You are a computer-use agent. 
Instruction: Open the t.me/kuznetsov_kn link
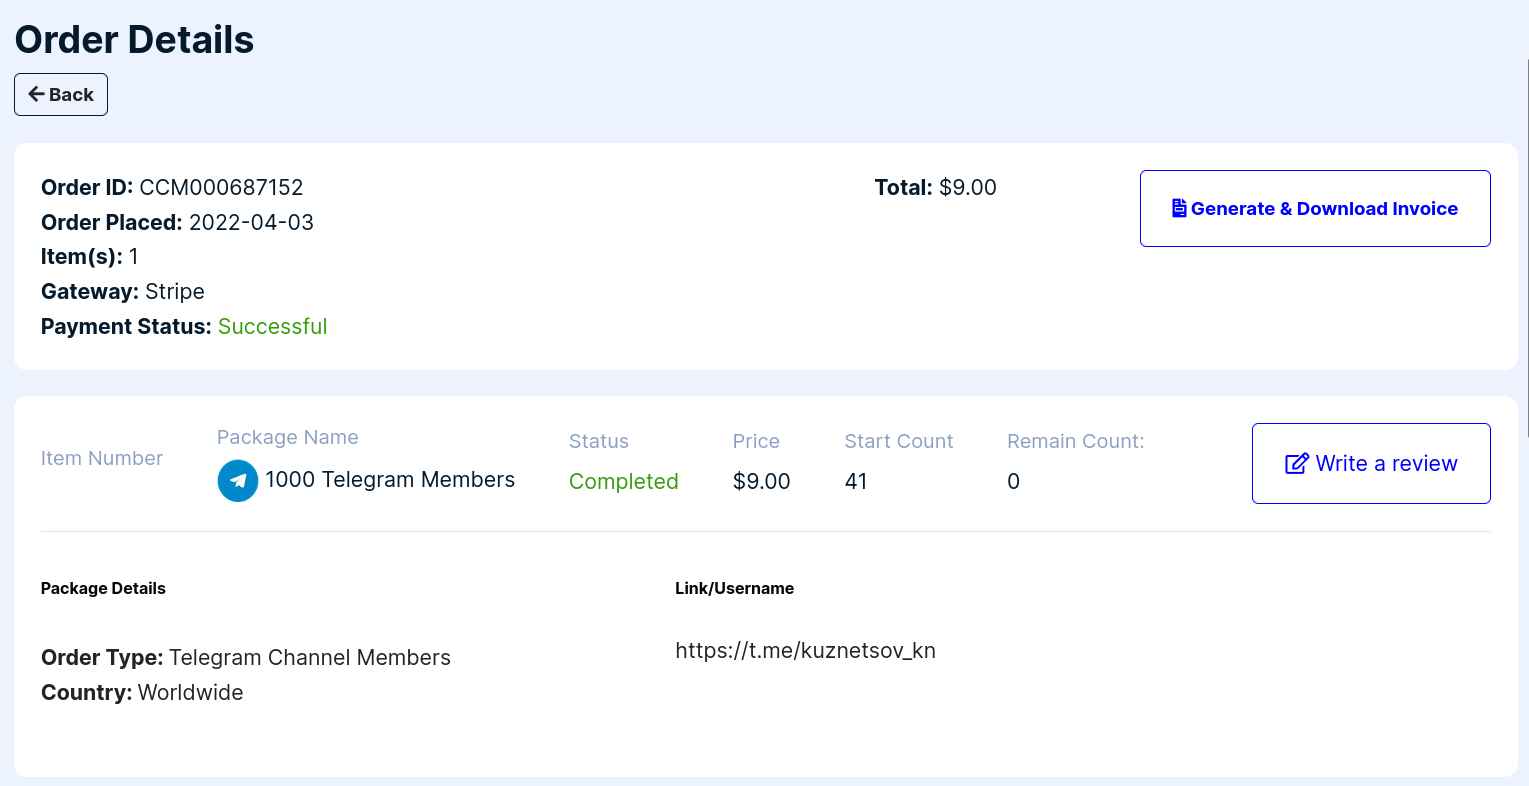point(805,651)
